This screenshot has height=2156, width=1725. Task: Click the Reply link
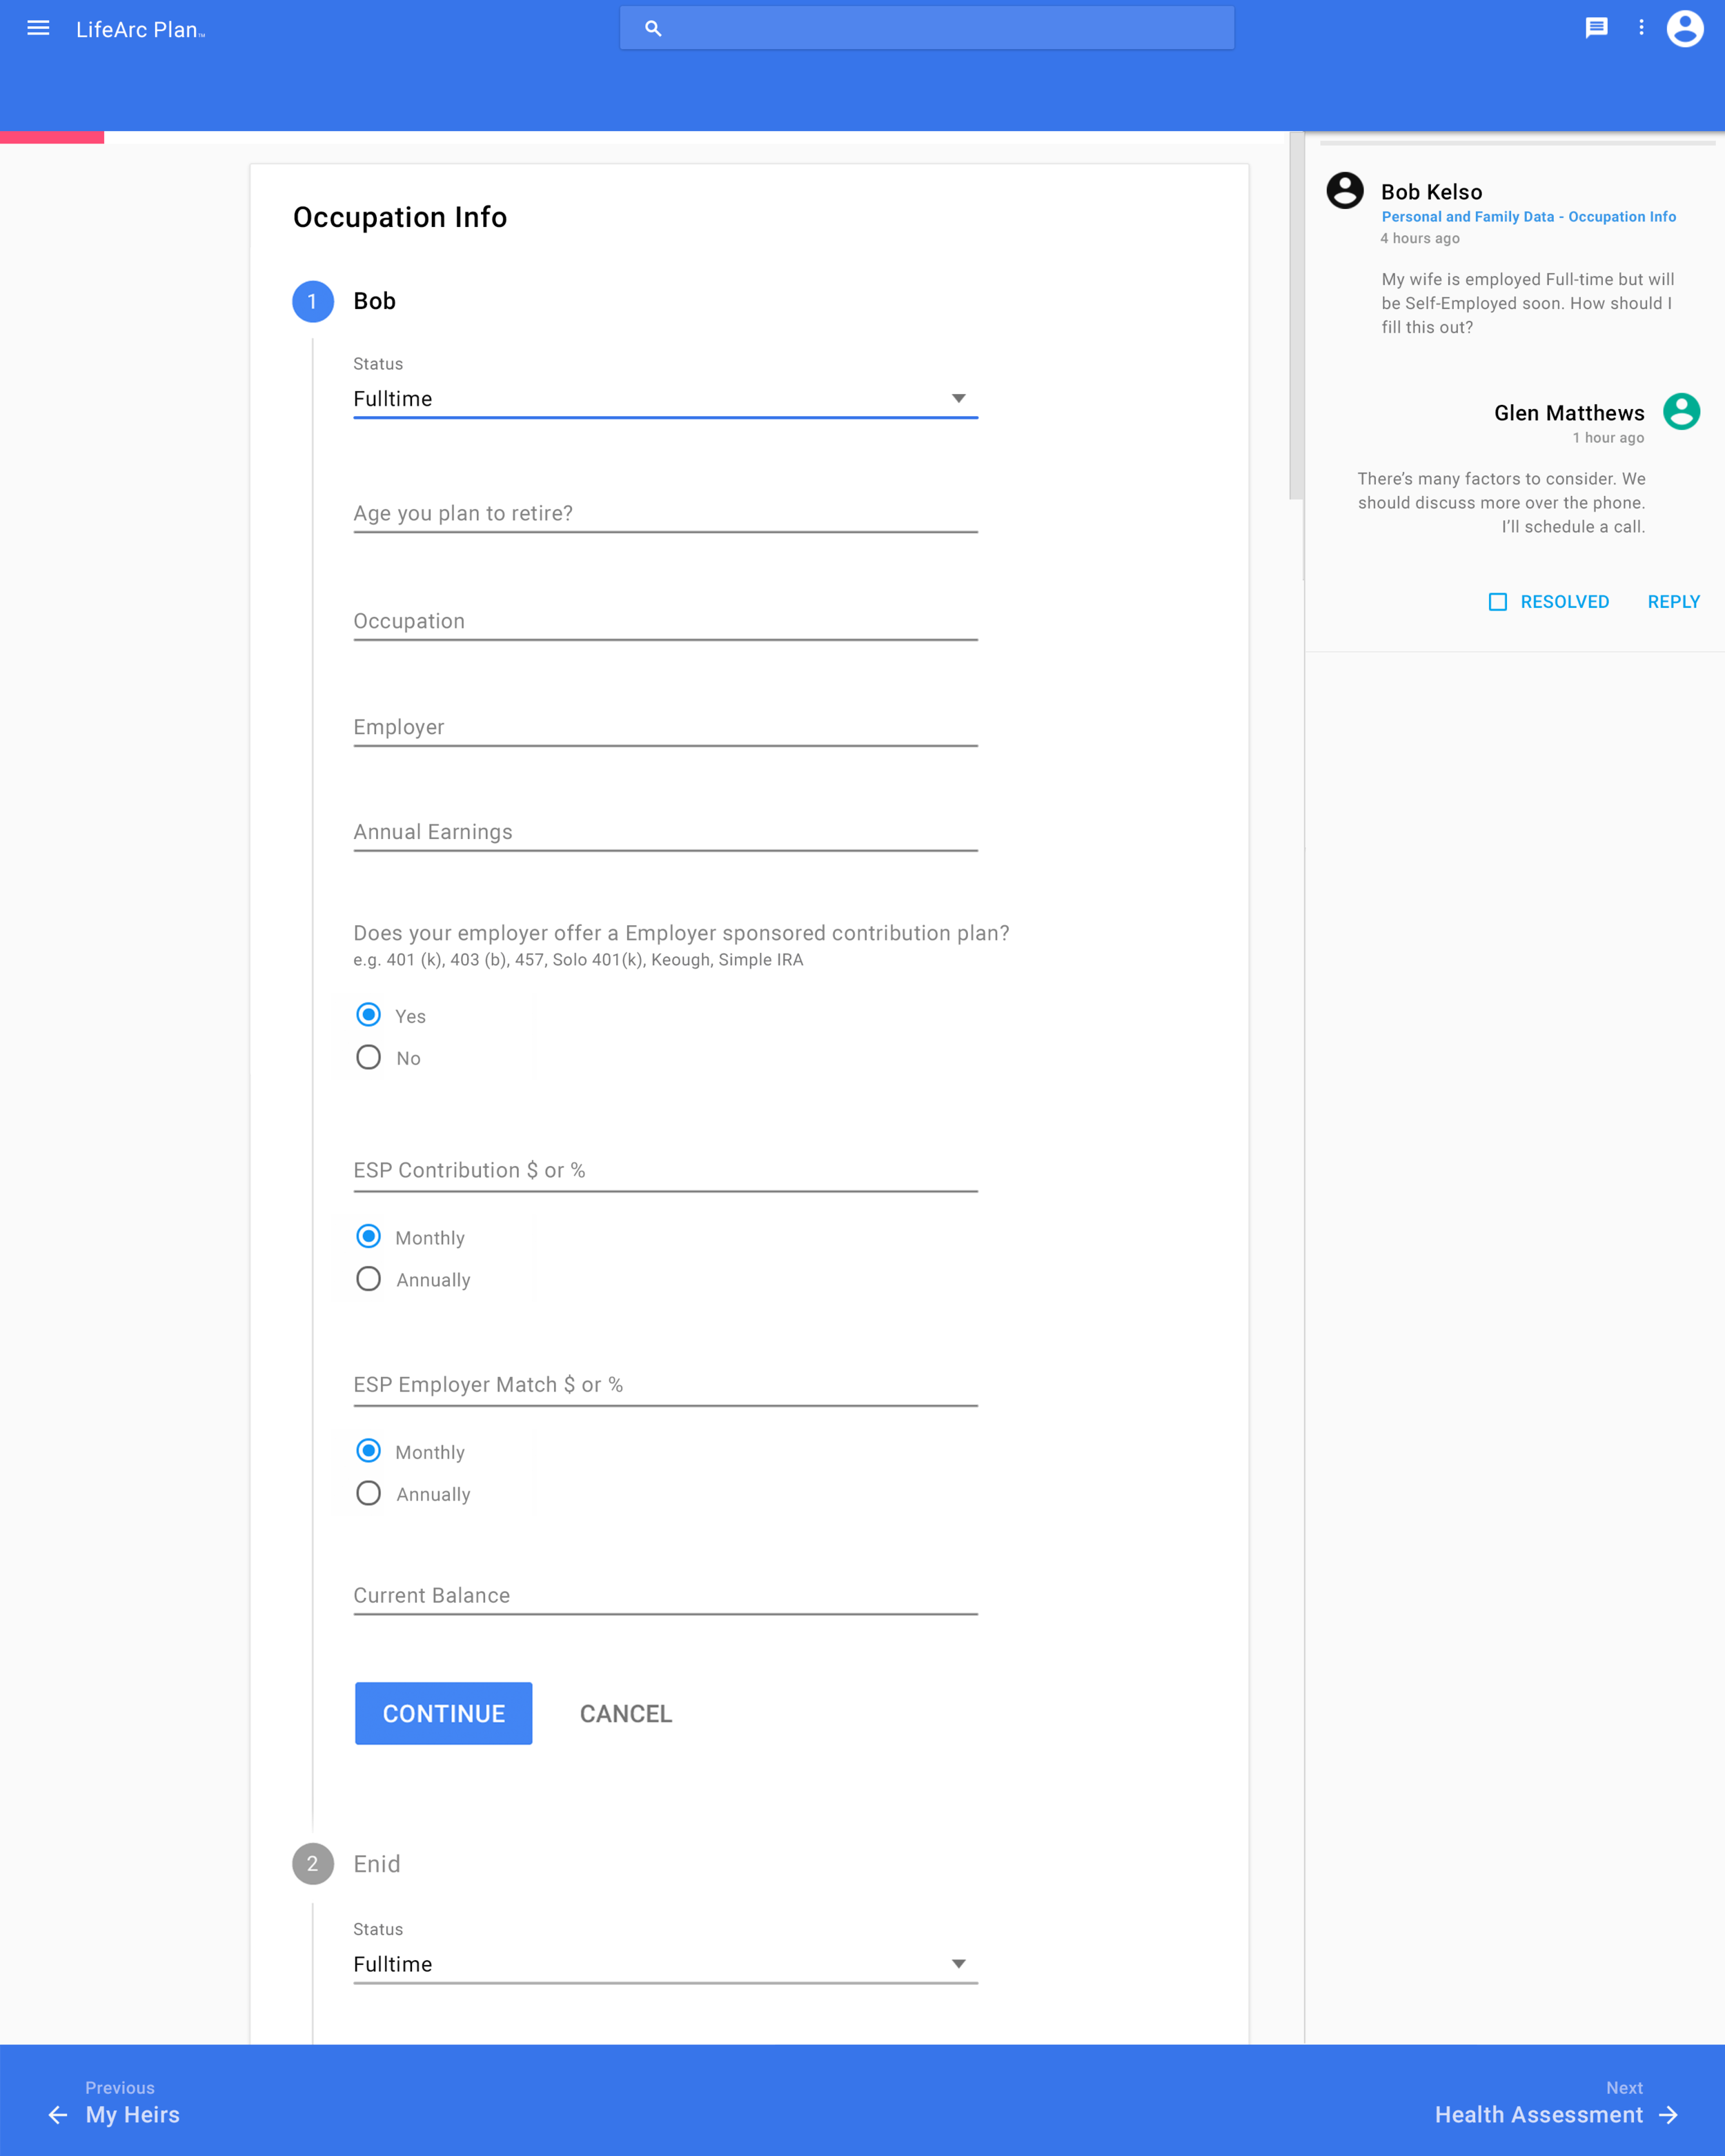click(x=1673, y=602)
